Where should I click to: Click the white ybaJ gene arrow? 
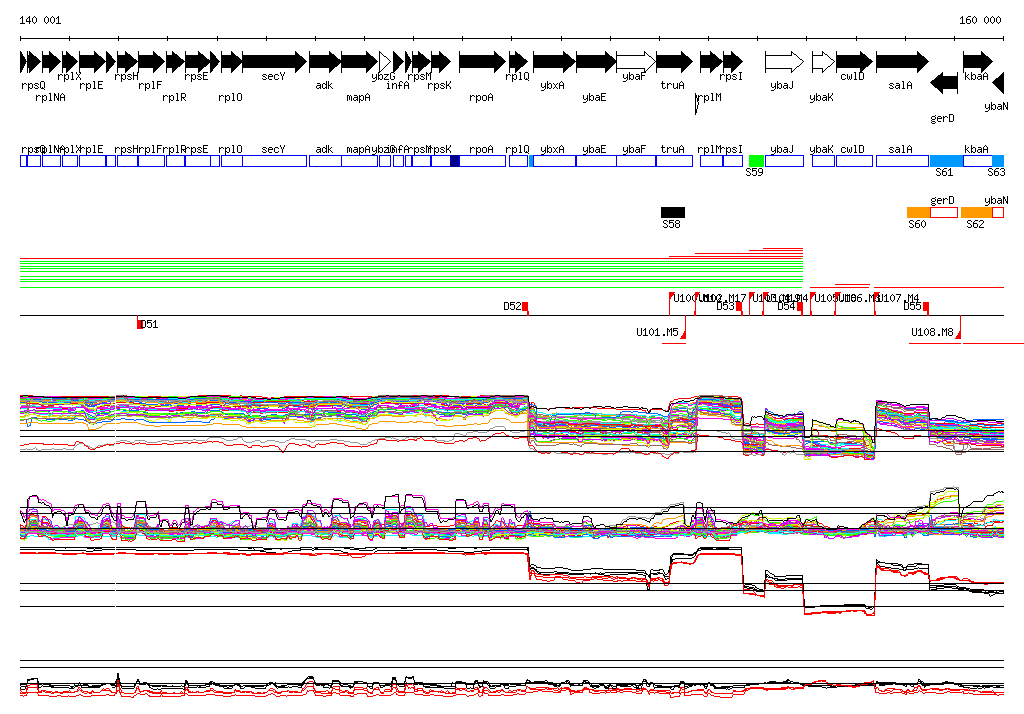click(x=784, y=62)
